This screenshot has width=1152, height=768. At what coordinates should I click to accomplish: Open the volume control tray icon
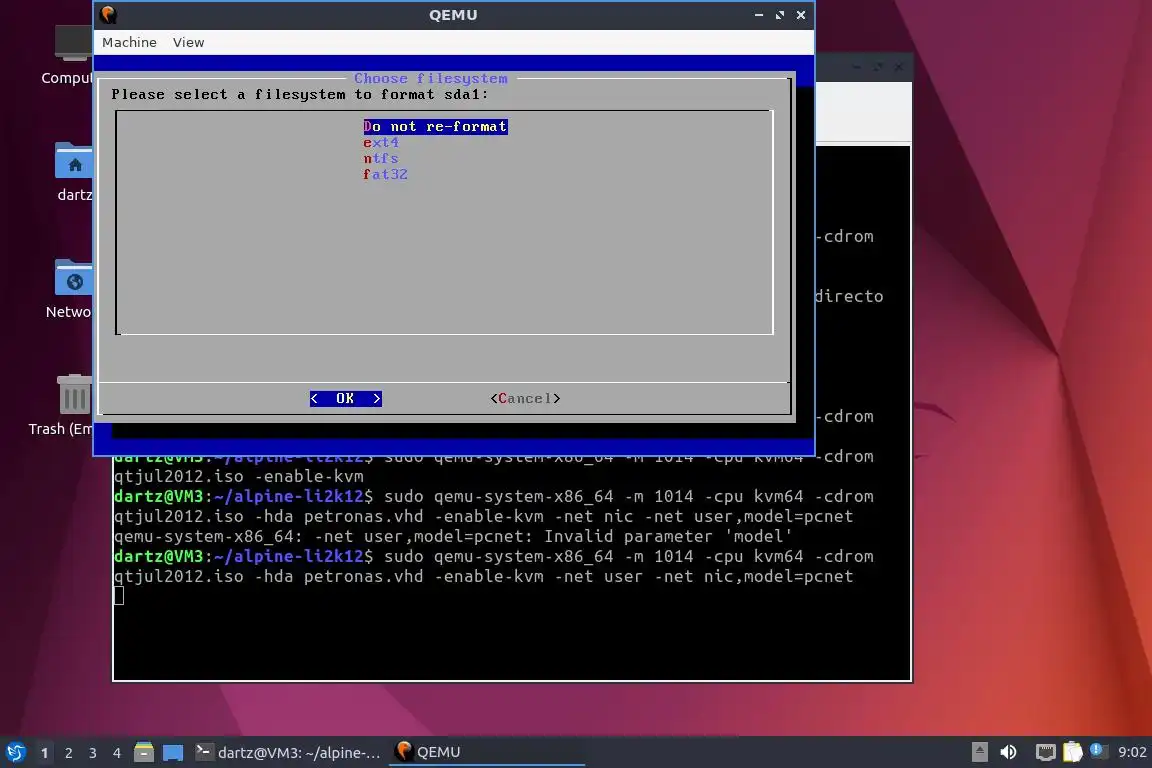pos(1009,752)
